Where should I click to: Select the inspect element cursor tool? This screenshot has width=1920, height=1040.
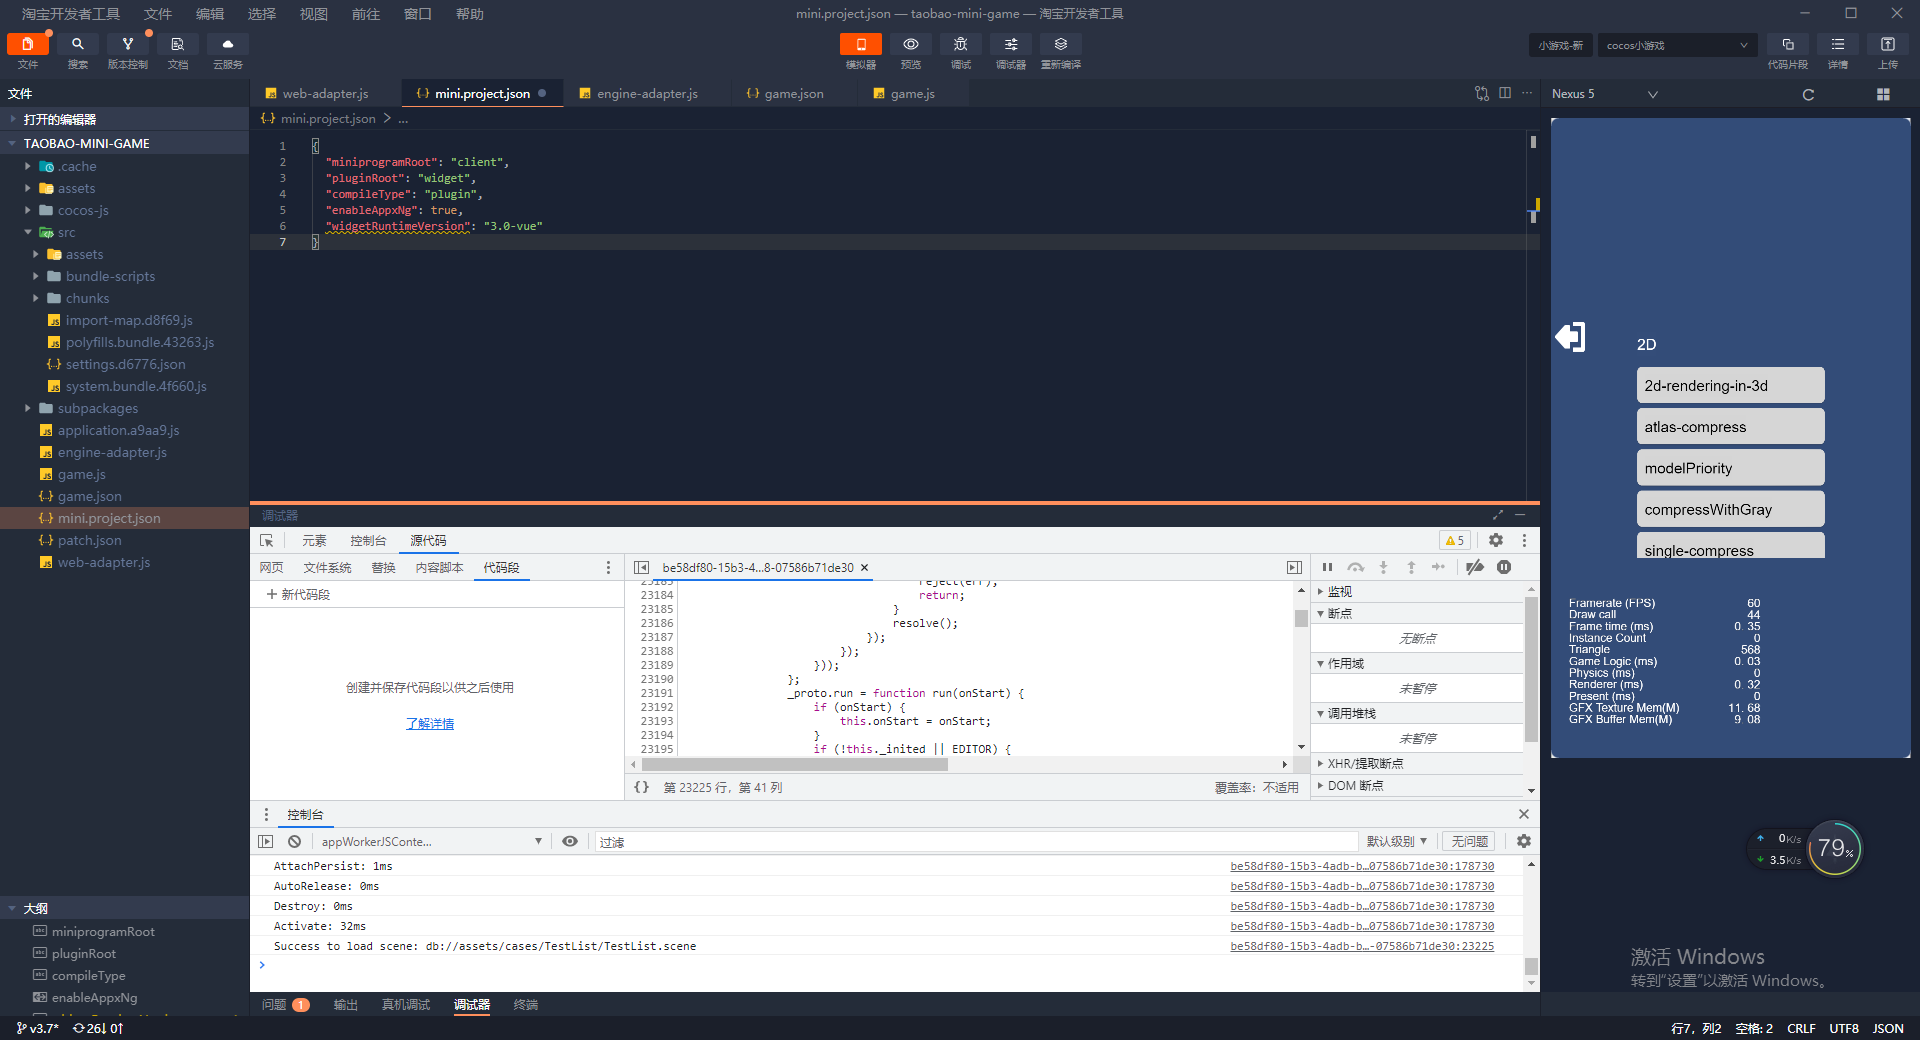click(x=267, y=540)
